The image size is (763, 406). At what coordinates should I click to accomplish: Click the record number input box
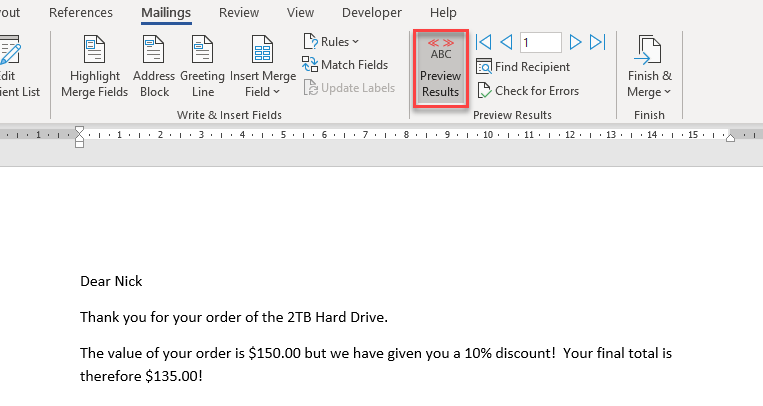coord(540,42)
